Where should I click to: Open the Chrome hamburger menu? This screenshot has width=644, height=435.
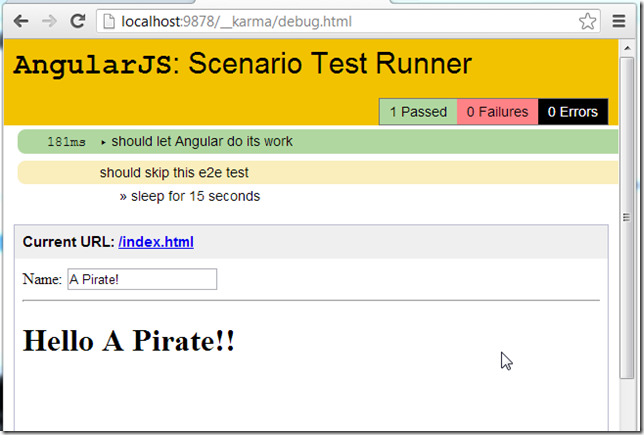coord(618,21)
